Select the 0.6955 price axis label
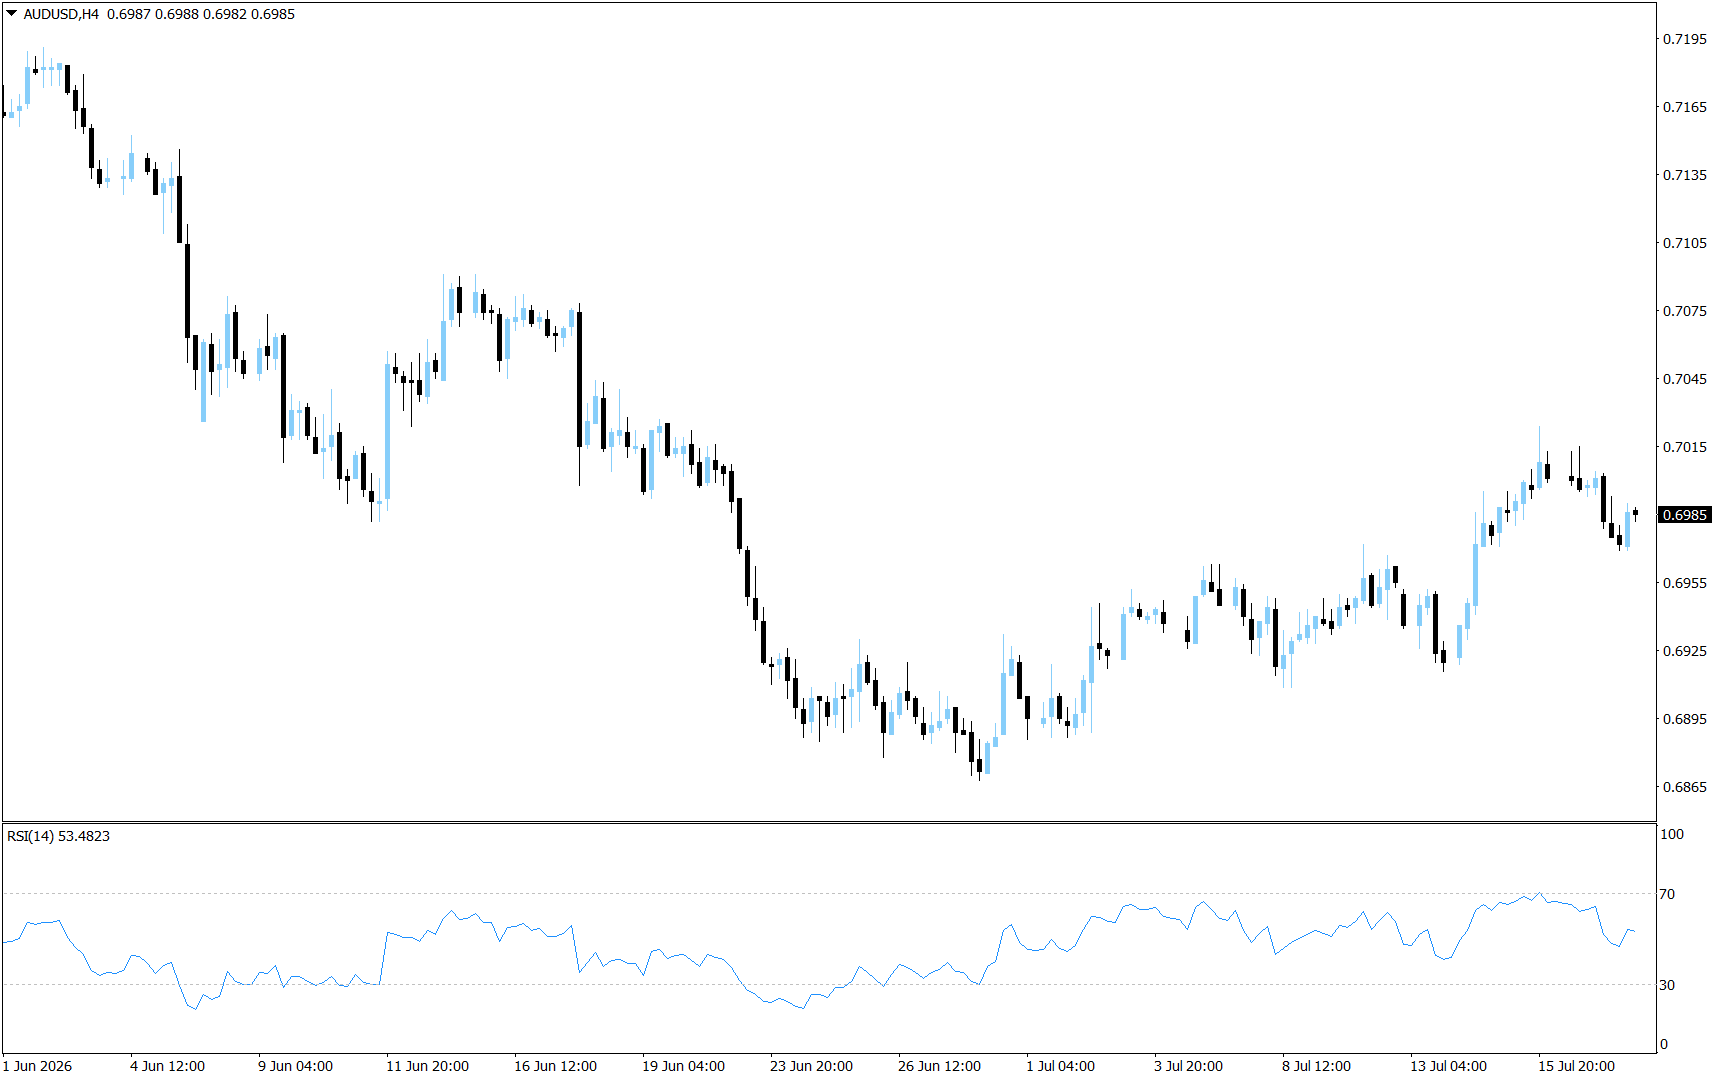This screenshot has height=1080, width=1720. (x=1684, y=583)
